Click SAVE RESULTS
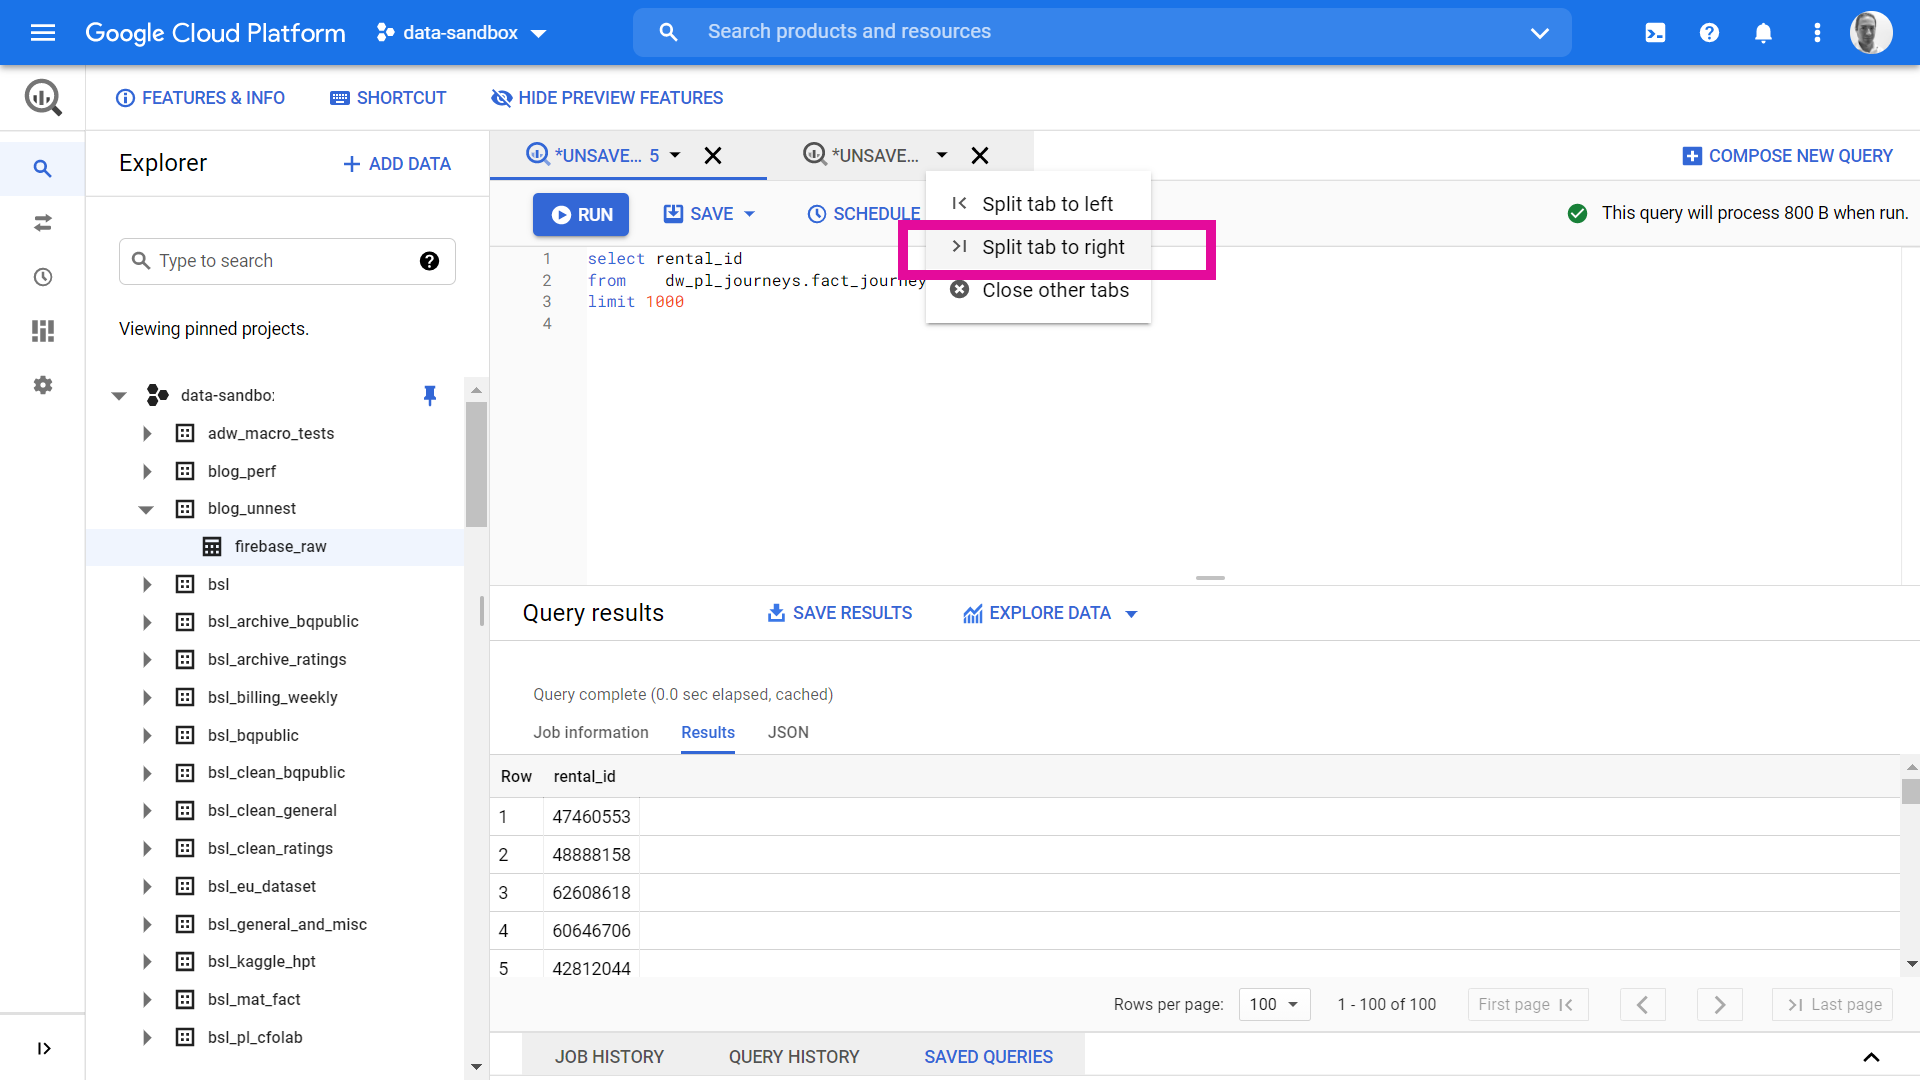The width and height of the screenshot is (1920, 1080). click(839, 613)
